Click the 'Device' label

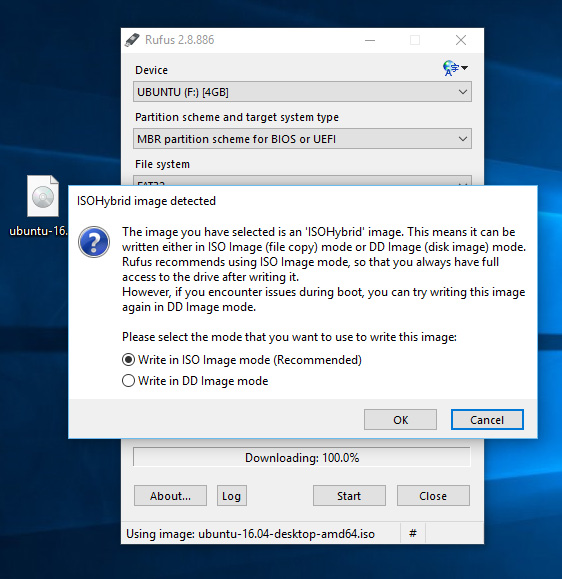151,70
